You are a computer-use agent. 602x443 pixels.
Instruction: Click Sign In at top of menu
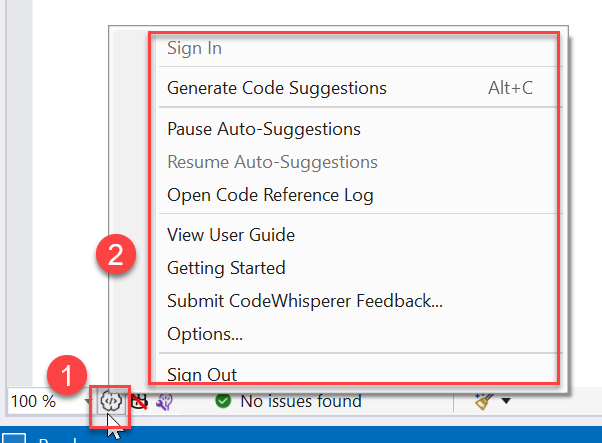tap(194, 48)
